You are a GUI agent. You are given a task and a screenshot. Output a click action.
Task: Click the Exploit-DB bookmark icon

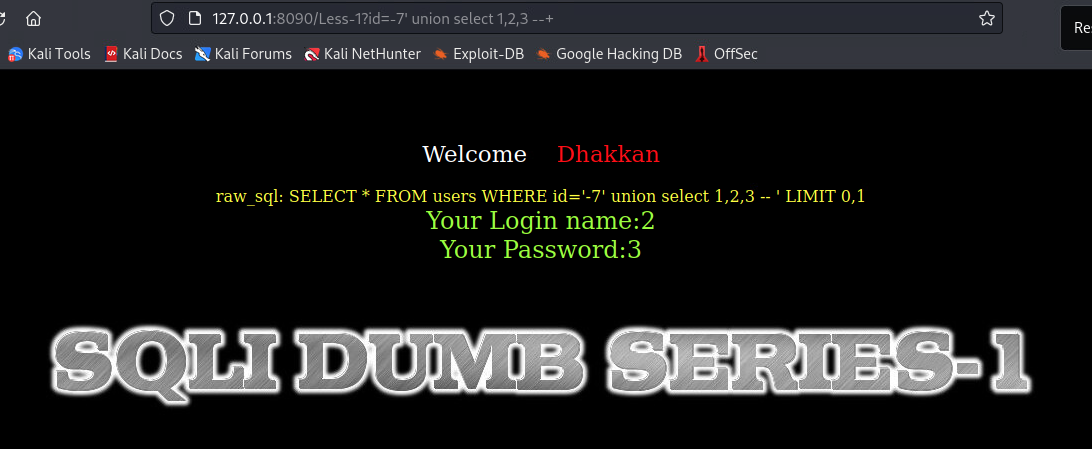point(440,54)
